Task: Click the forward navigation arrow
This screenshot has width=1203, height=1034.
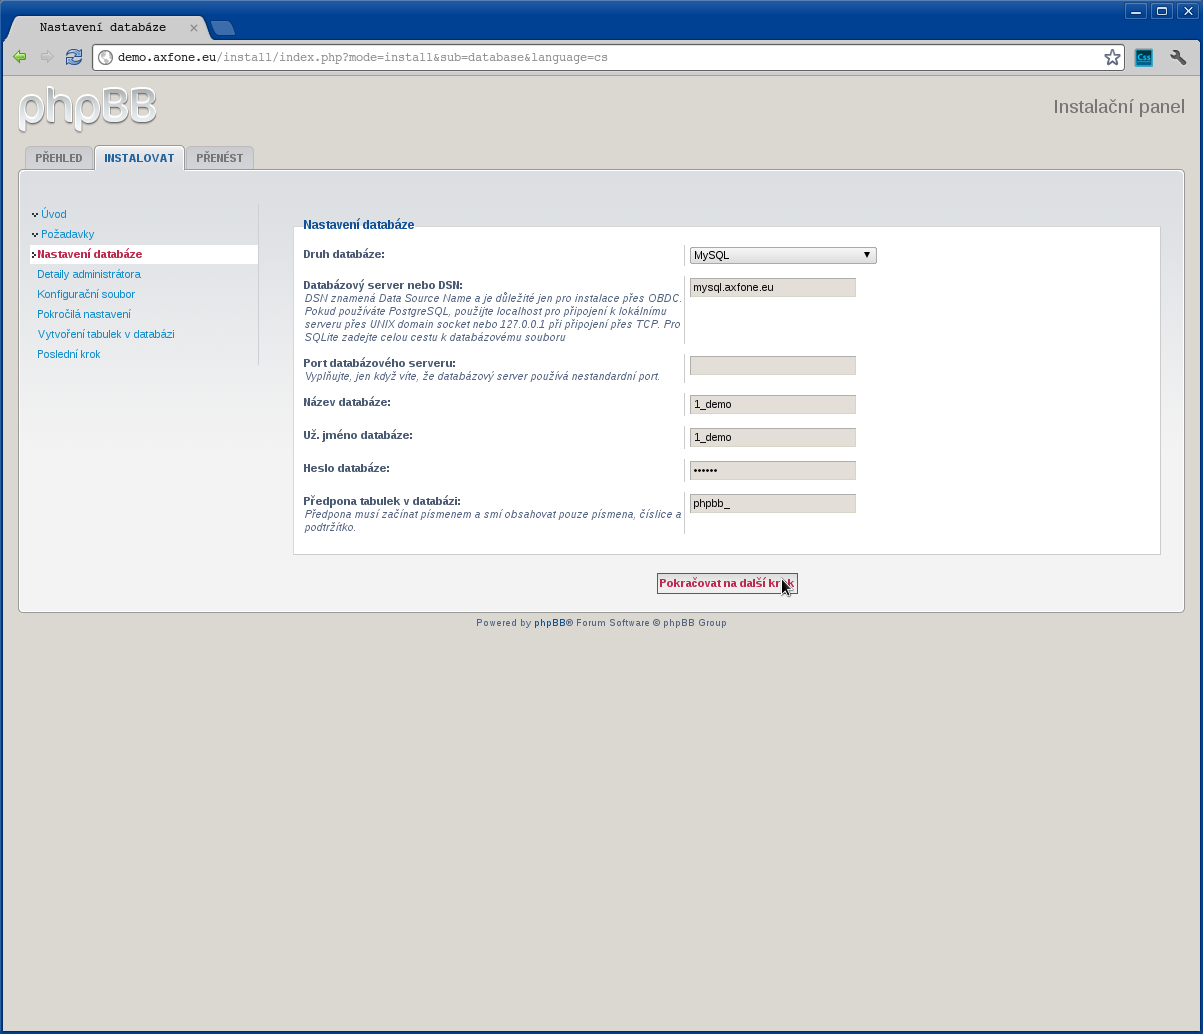Action: (46, 57)
